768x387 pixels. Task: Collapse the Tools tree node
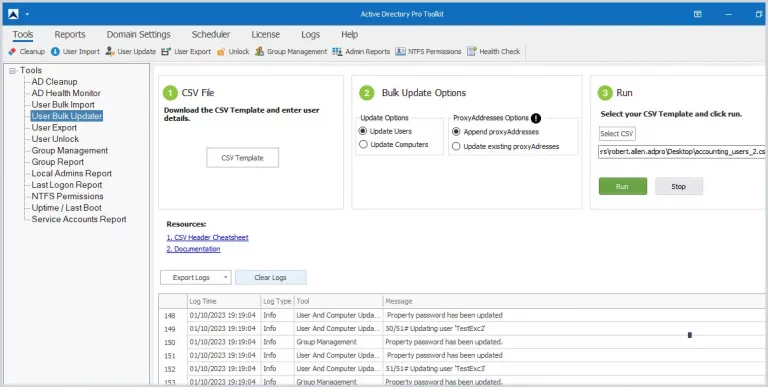pyautogui.click(x=13, y=71)
